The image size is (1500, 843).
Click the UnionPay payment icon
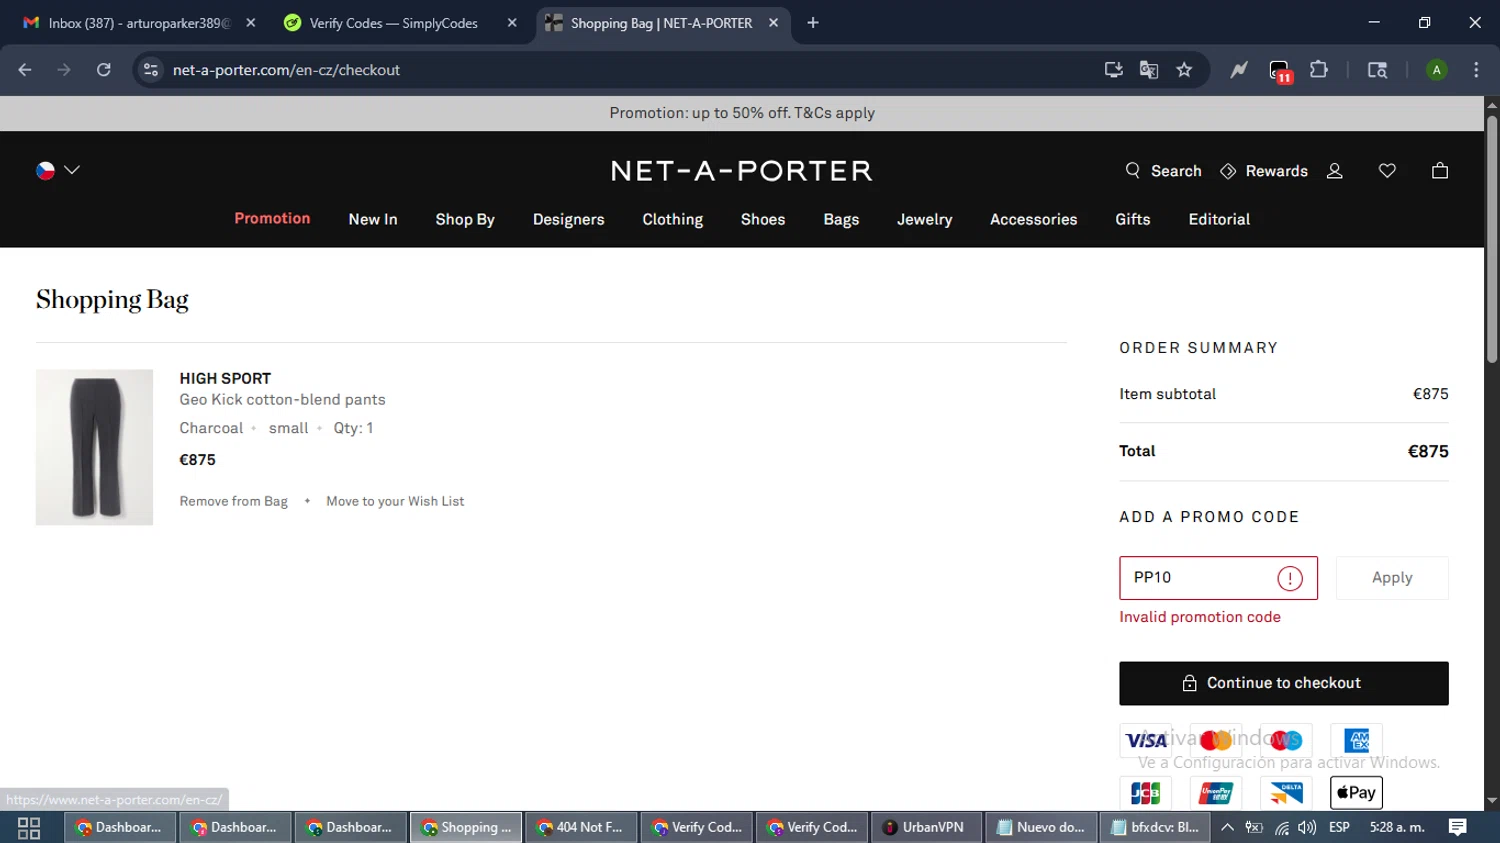[1216, 793]
